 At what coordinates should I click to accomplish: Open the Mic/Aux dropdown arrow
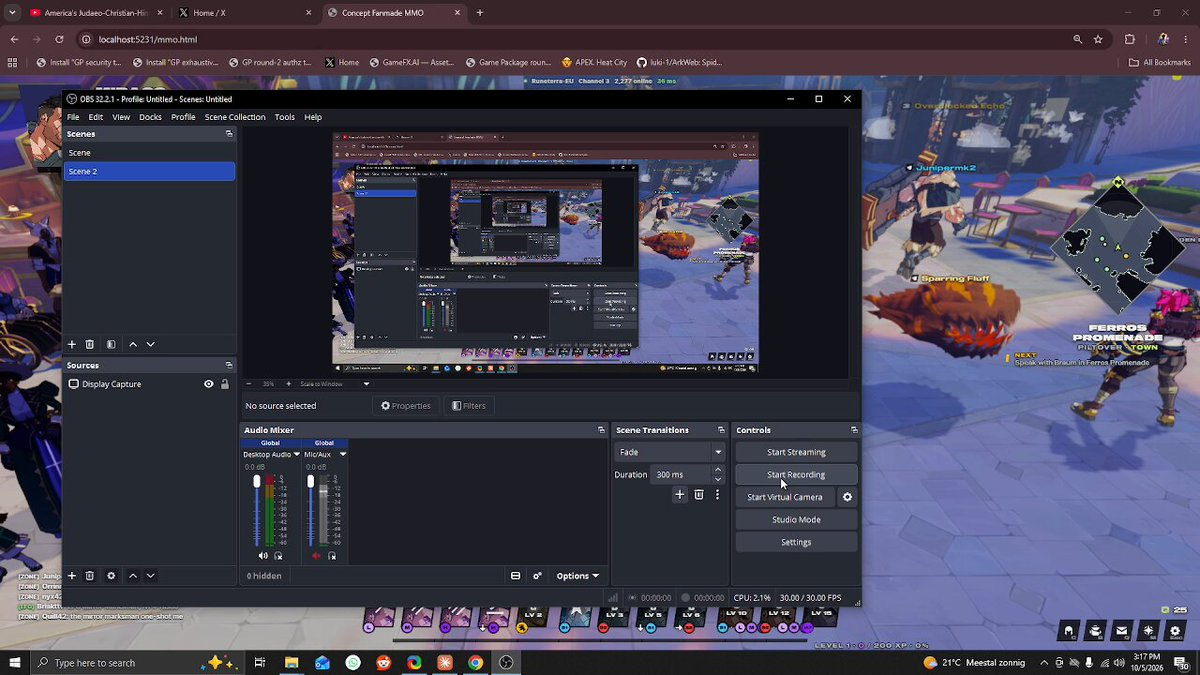coord(343,454)
